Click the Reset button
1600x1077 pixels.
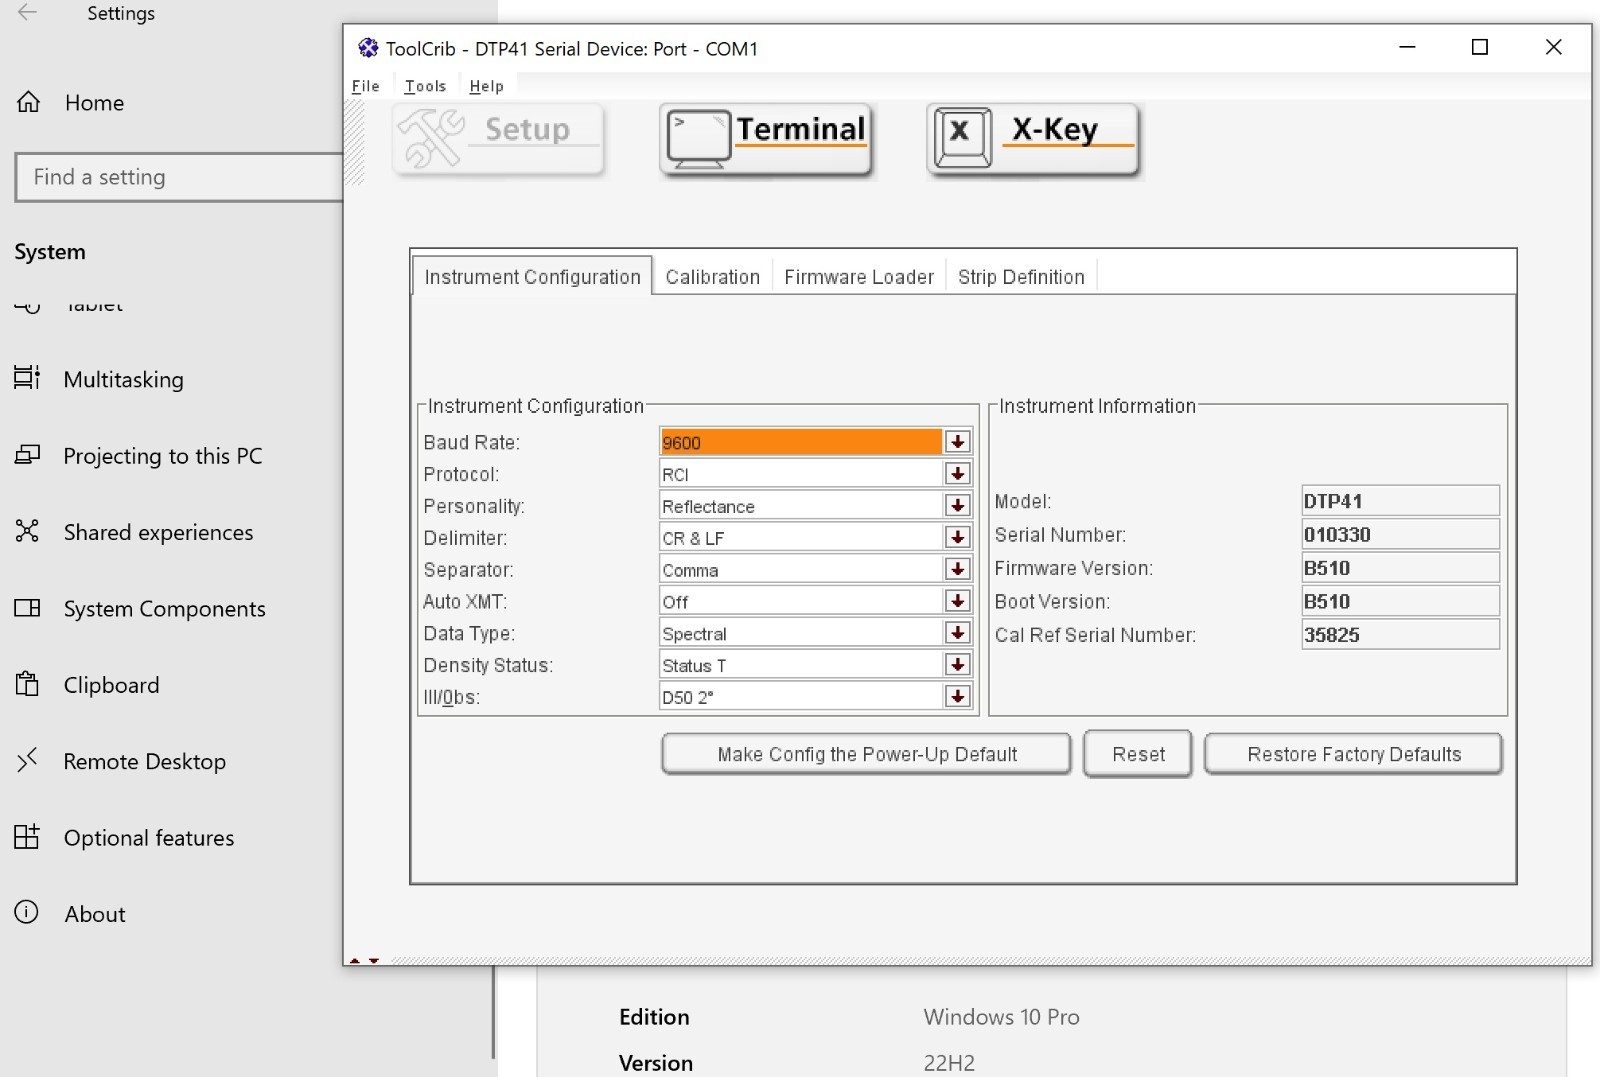point(1138,754)
